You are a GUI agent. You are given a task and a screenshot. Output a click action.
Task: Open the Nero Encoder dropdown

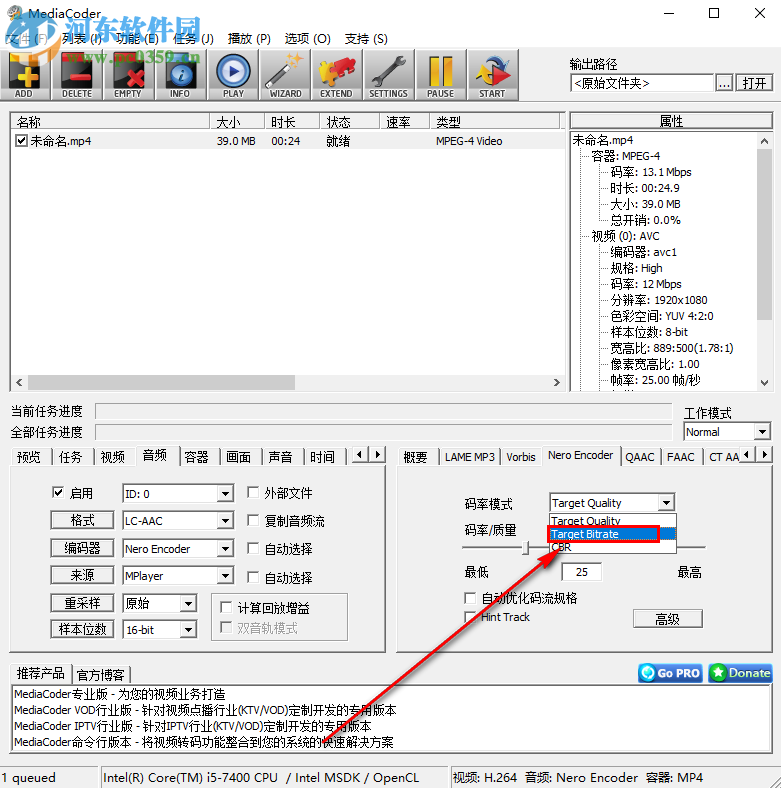(x=225, y=549)
